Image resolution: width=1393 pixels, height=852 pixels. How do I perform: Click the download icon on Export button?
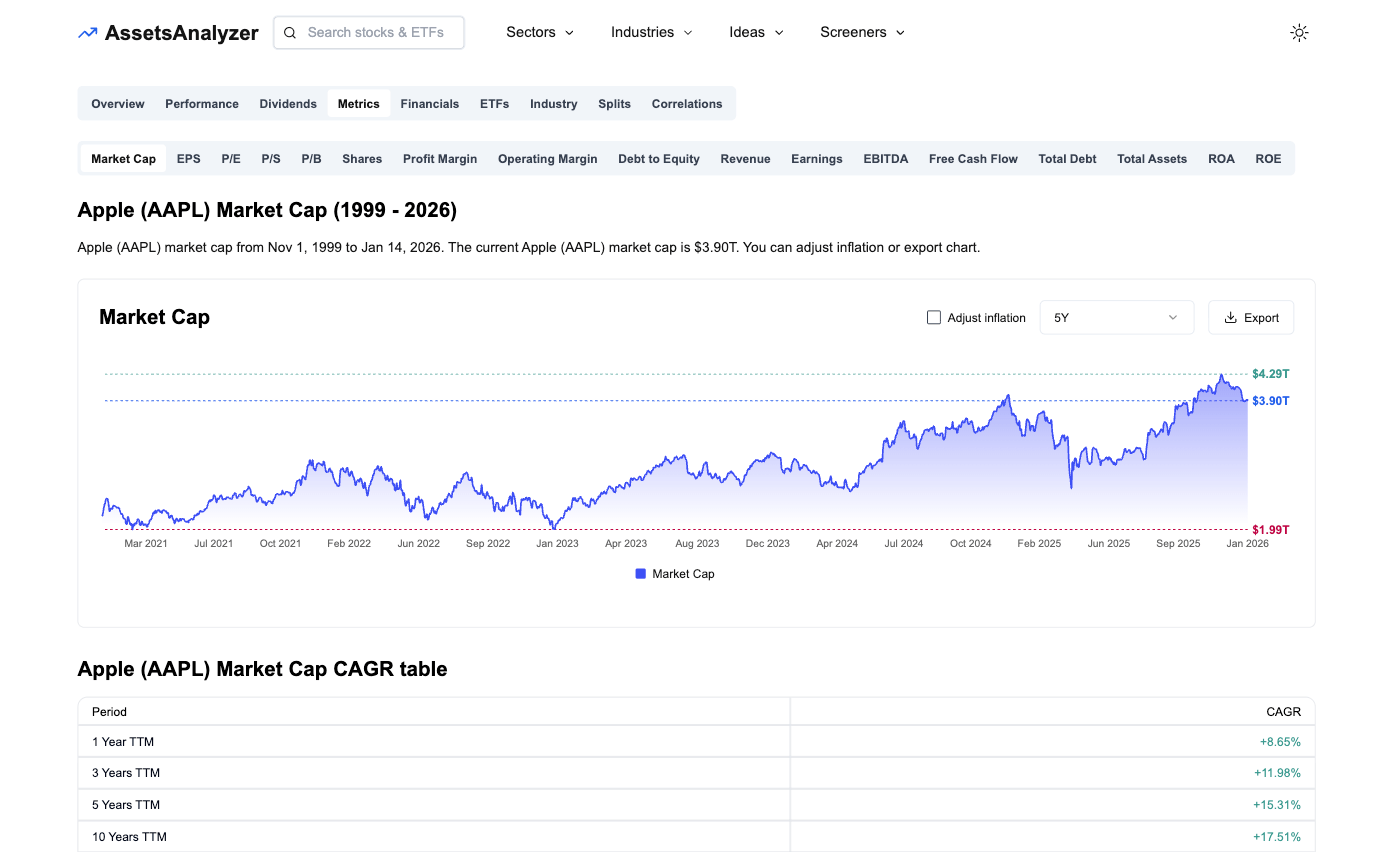1230,318
